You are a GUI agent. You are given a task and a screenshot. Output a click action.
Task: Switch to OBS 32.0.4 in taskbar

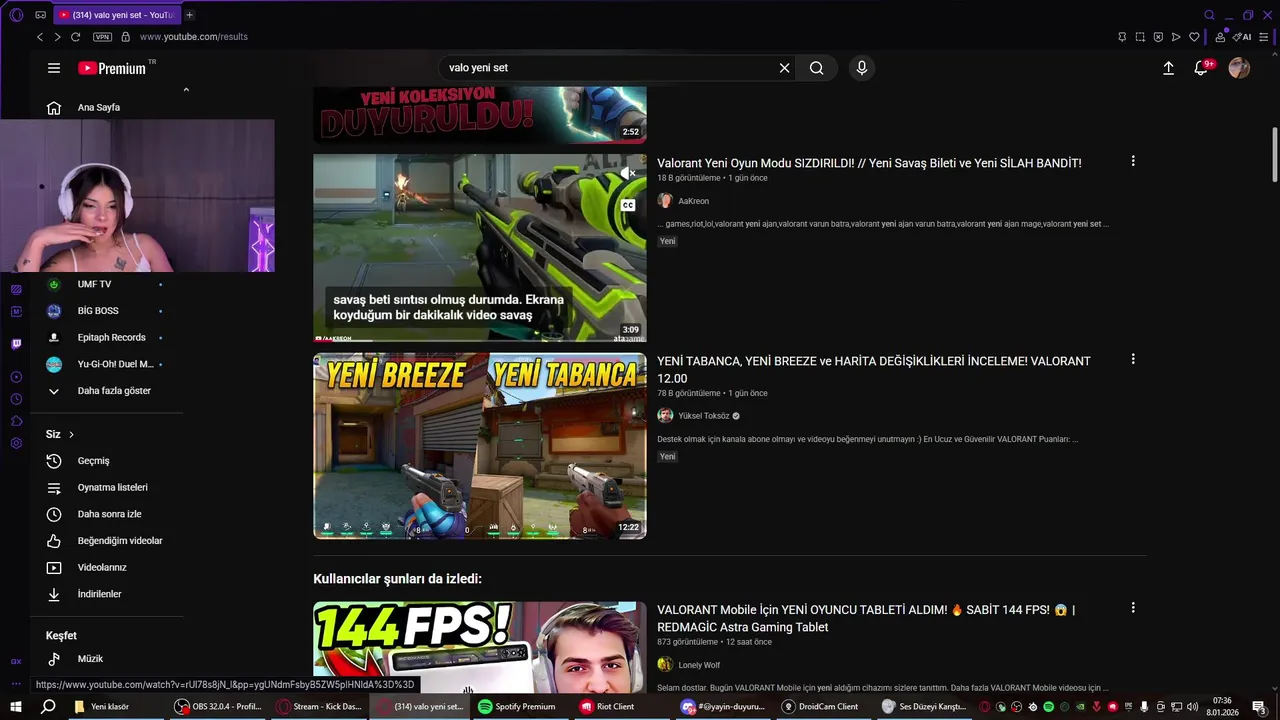coord(217,706)
